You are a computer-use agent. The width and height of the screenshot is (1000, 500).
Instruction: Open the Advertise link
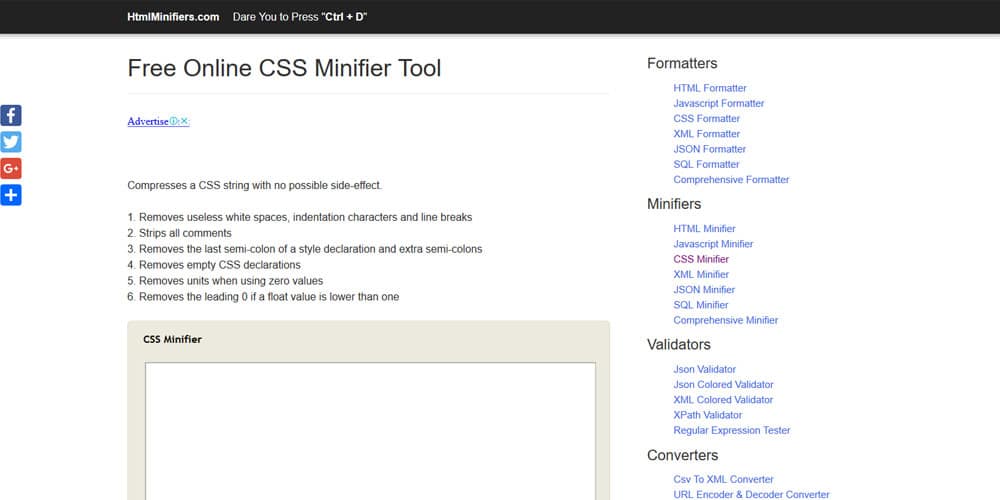[x=147, y=121]
